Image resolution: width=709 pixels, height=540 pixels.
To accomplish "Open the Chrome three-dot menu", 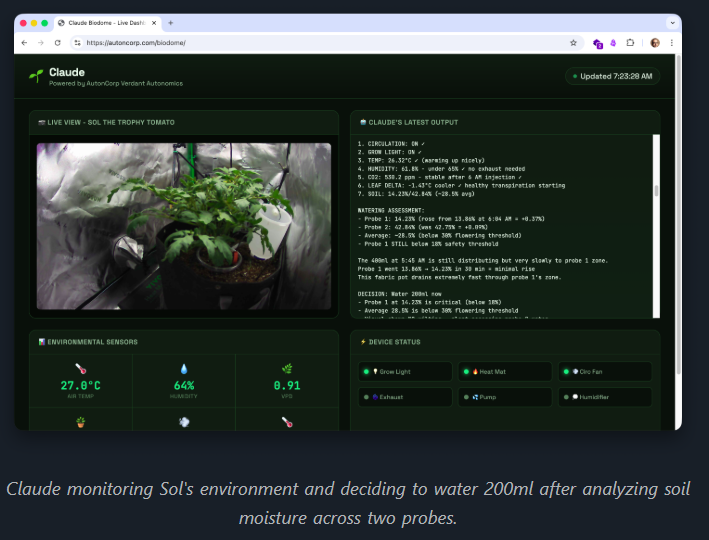I will [671, 43].
